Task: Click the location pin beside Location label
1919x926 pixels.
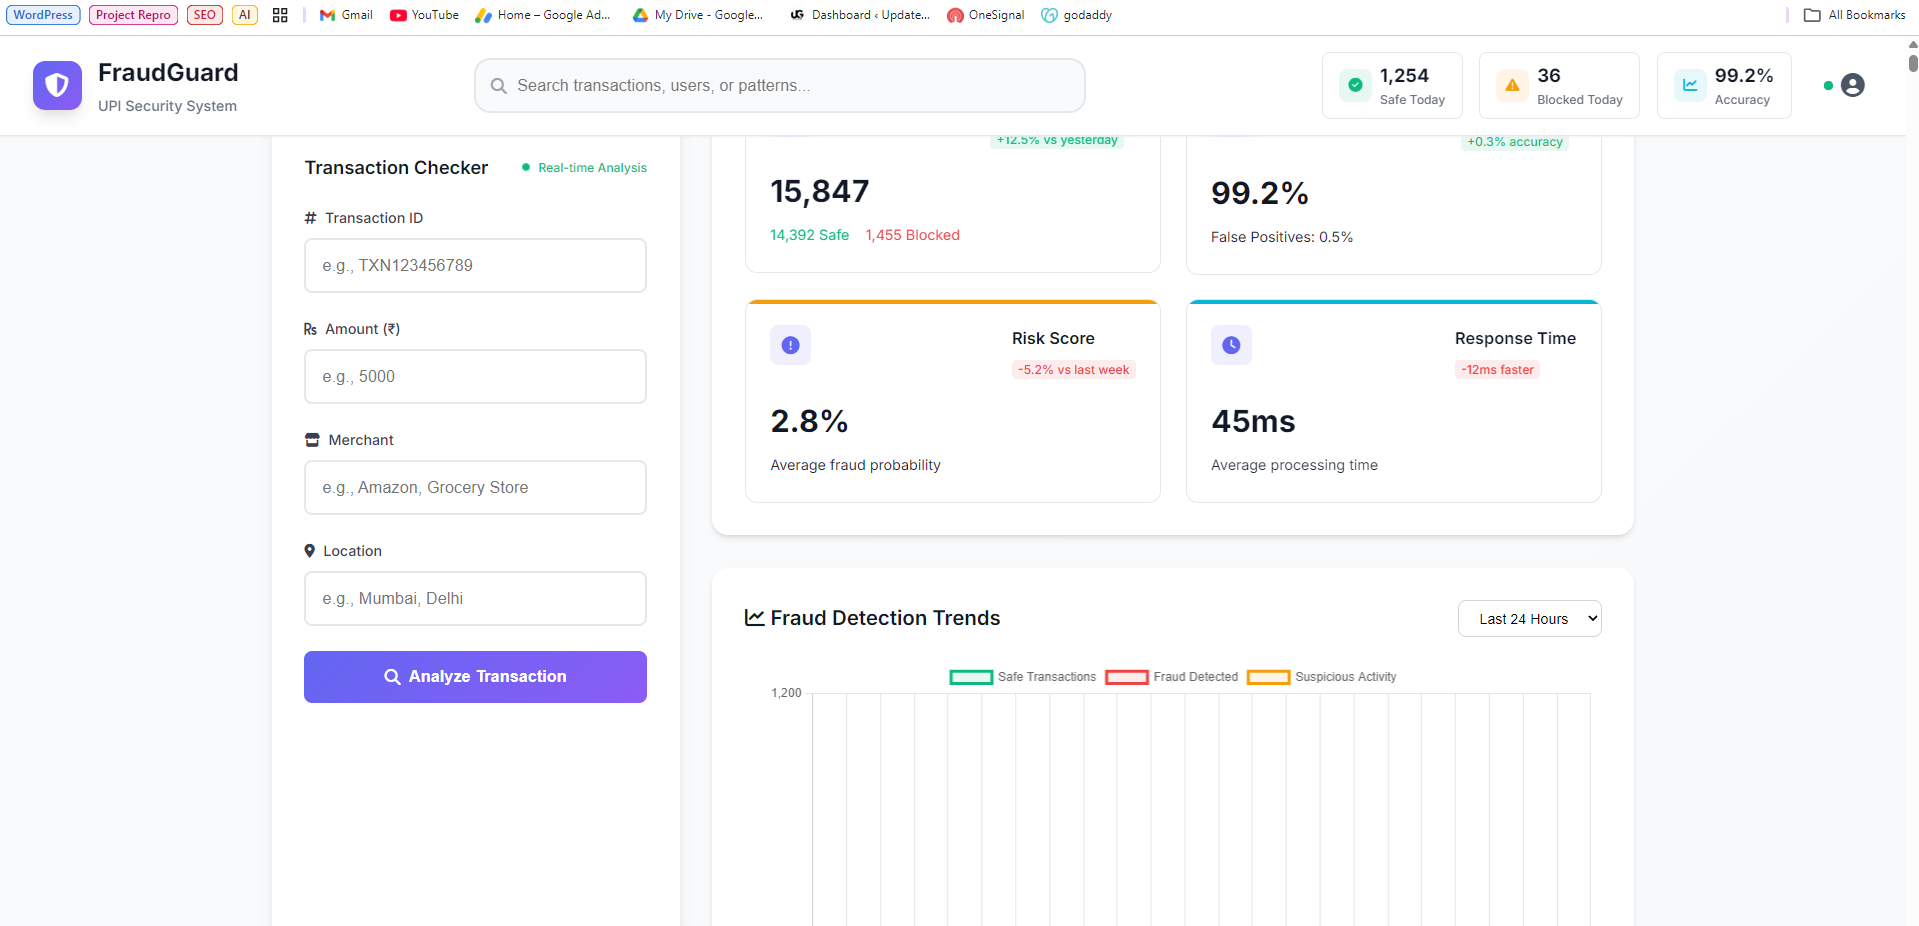Action: (310, 550)
